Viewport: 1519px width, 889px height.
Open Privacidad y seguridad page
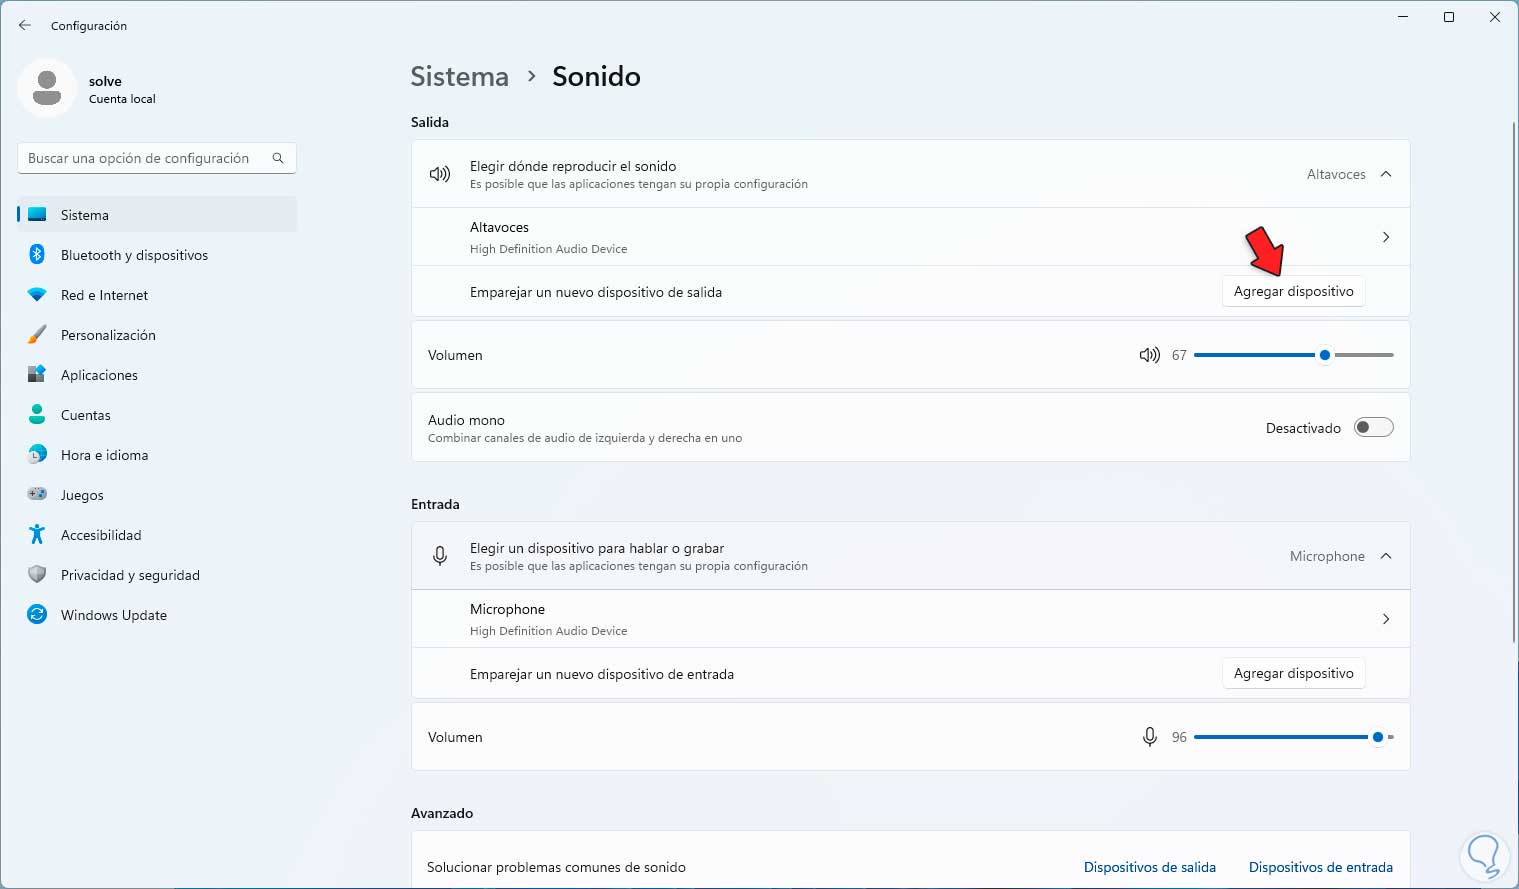coord(130,575)
